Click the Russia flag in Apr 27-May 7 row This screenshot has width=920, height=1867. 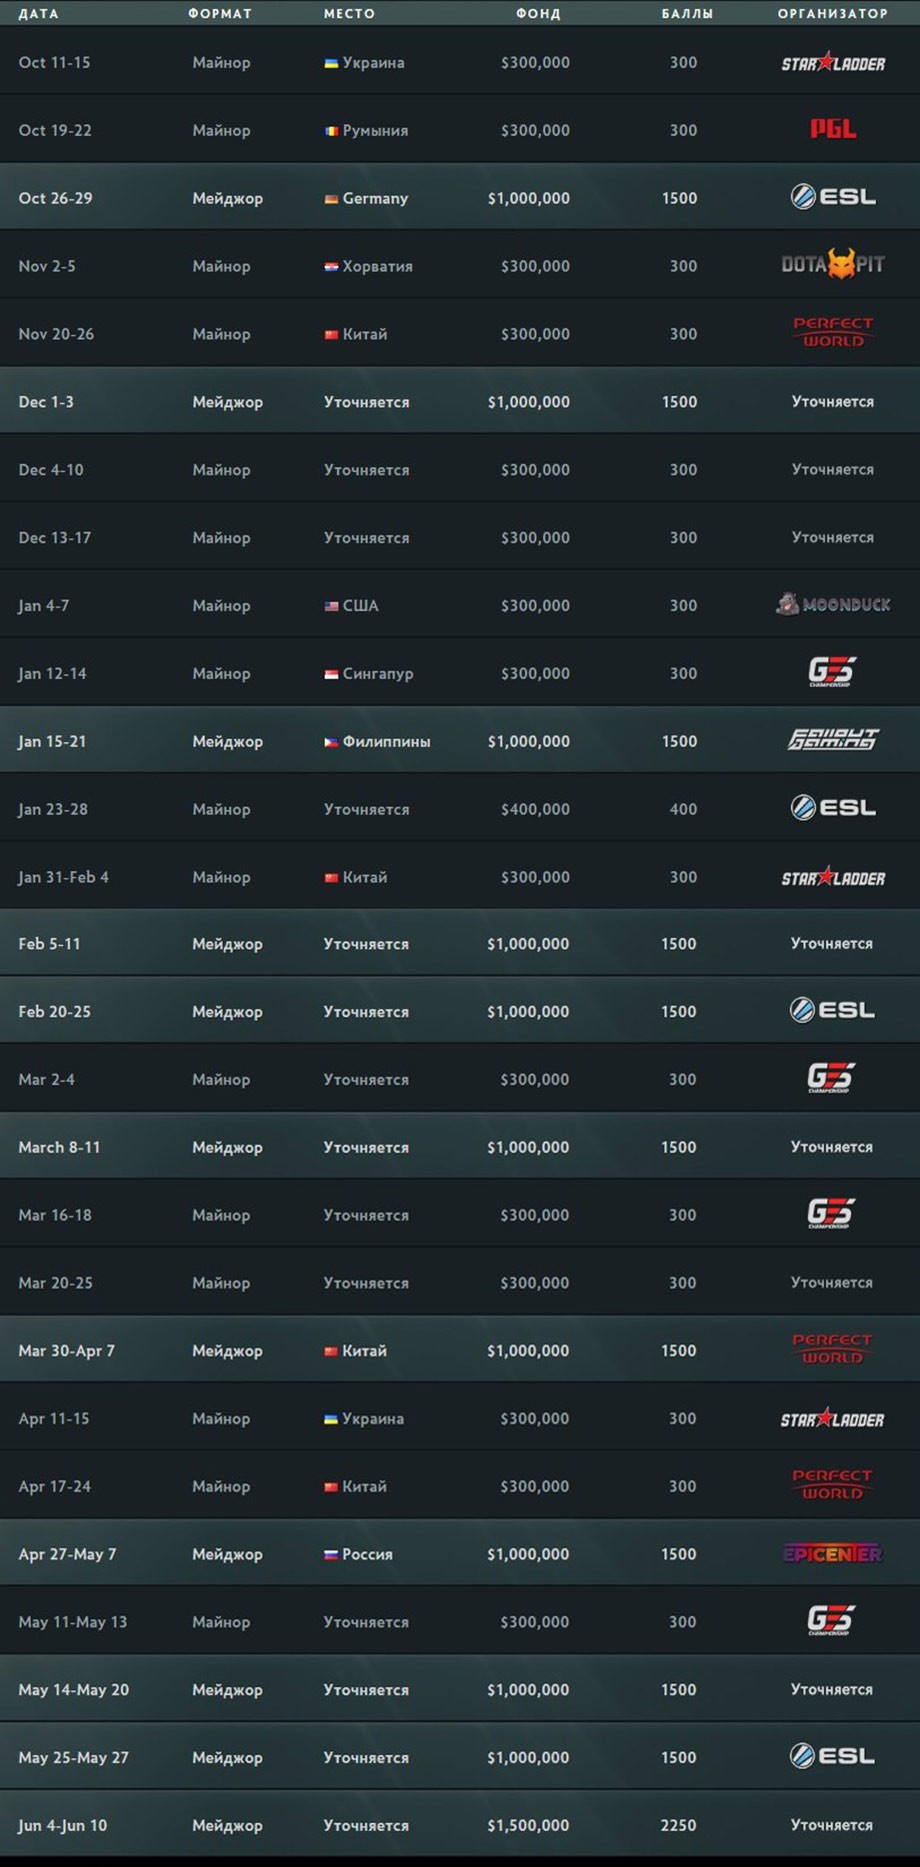[331, 1555]
